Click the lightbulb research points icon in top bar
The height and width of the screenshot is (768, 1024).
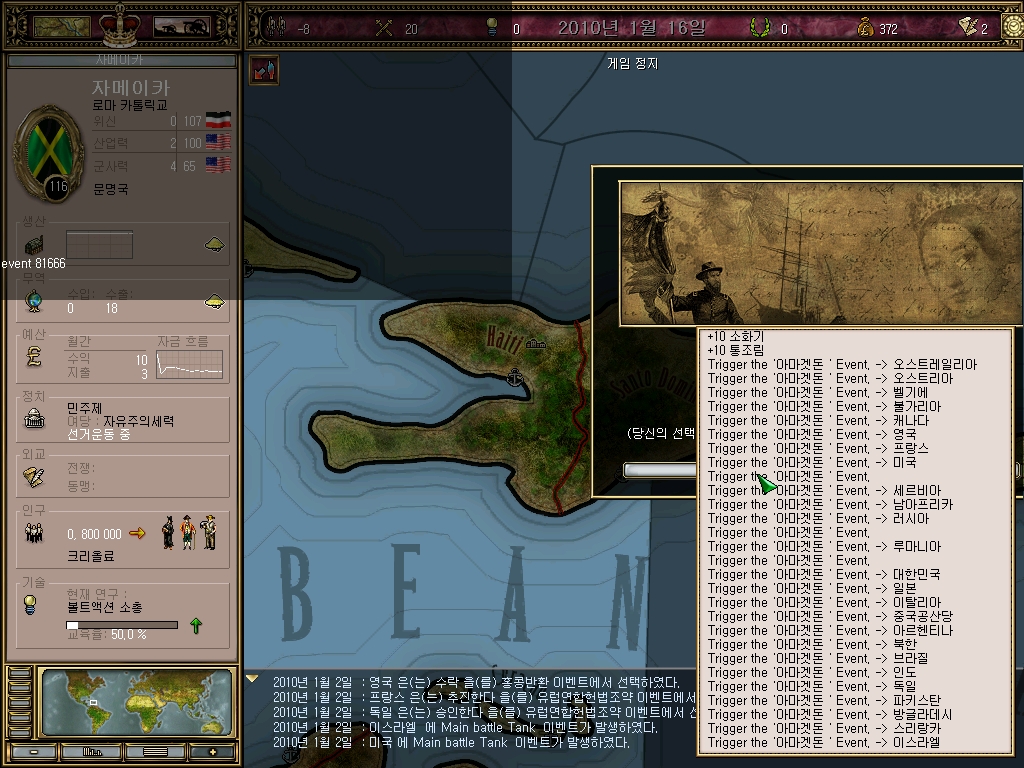click(492, 27)
